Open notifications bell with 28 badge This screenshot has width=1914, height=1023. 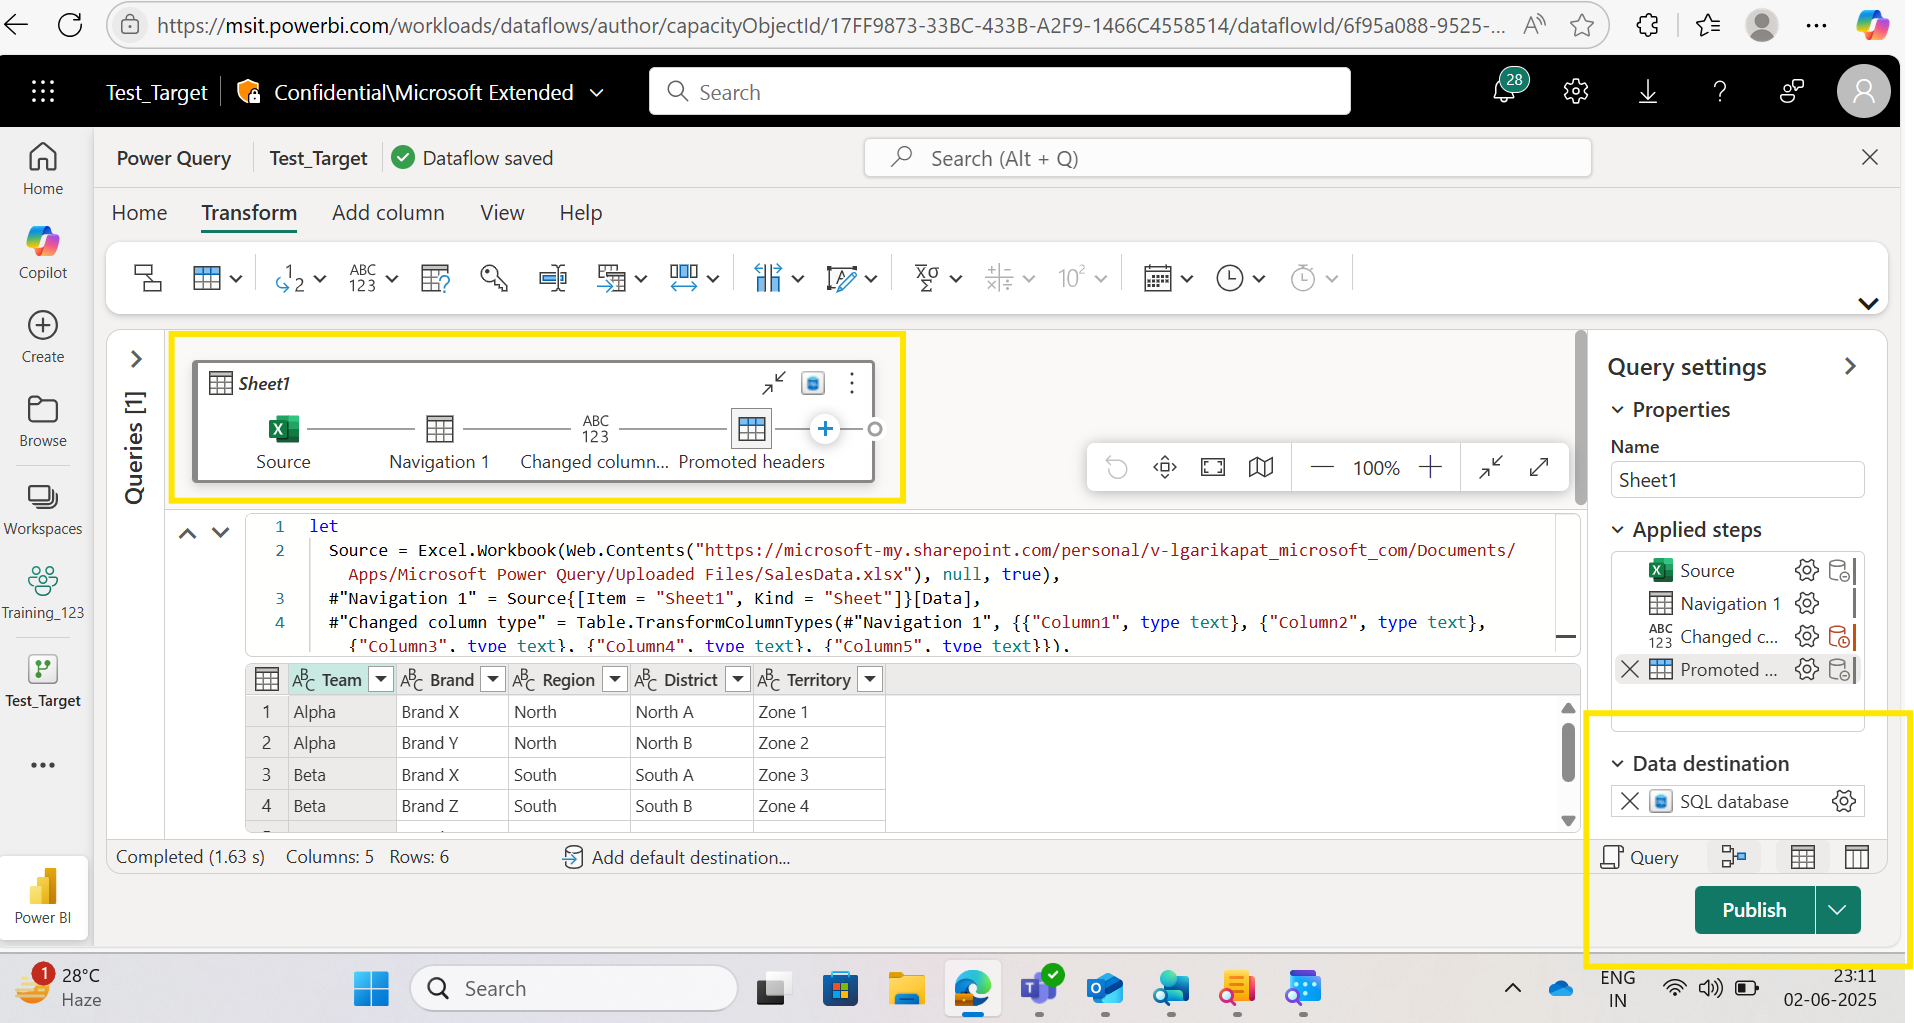[x=1506, y=90]
